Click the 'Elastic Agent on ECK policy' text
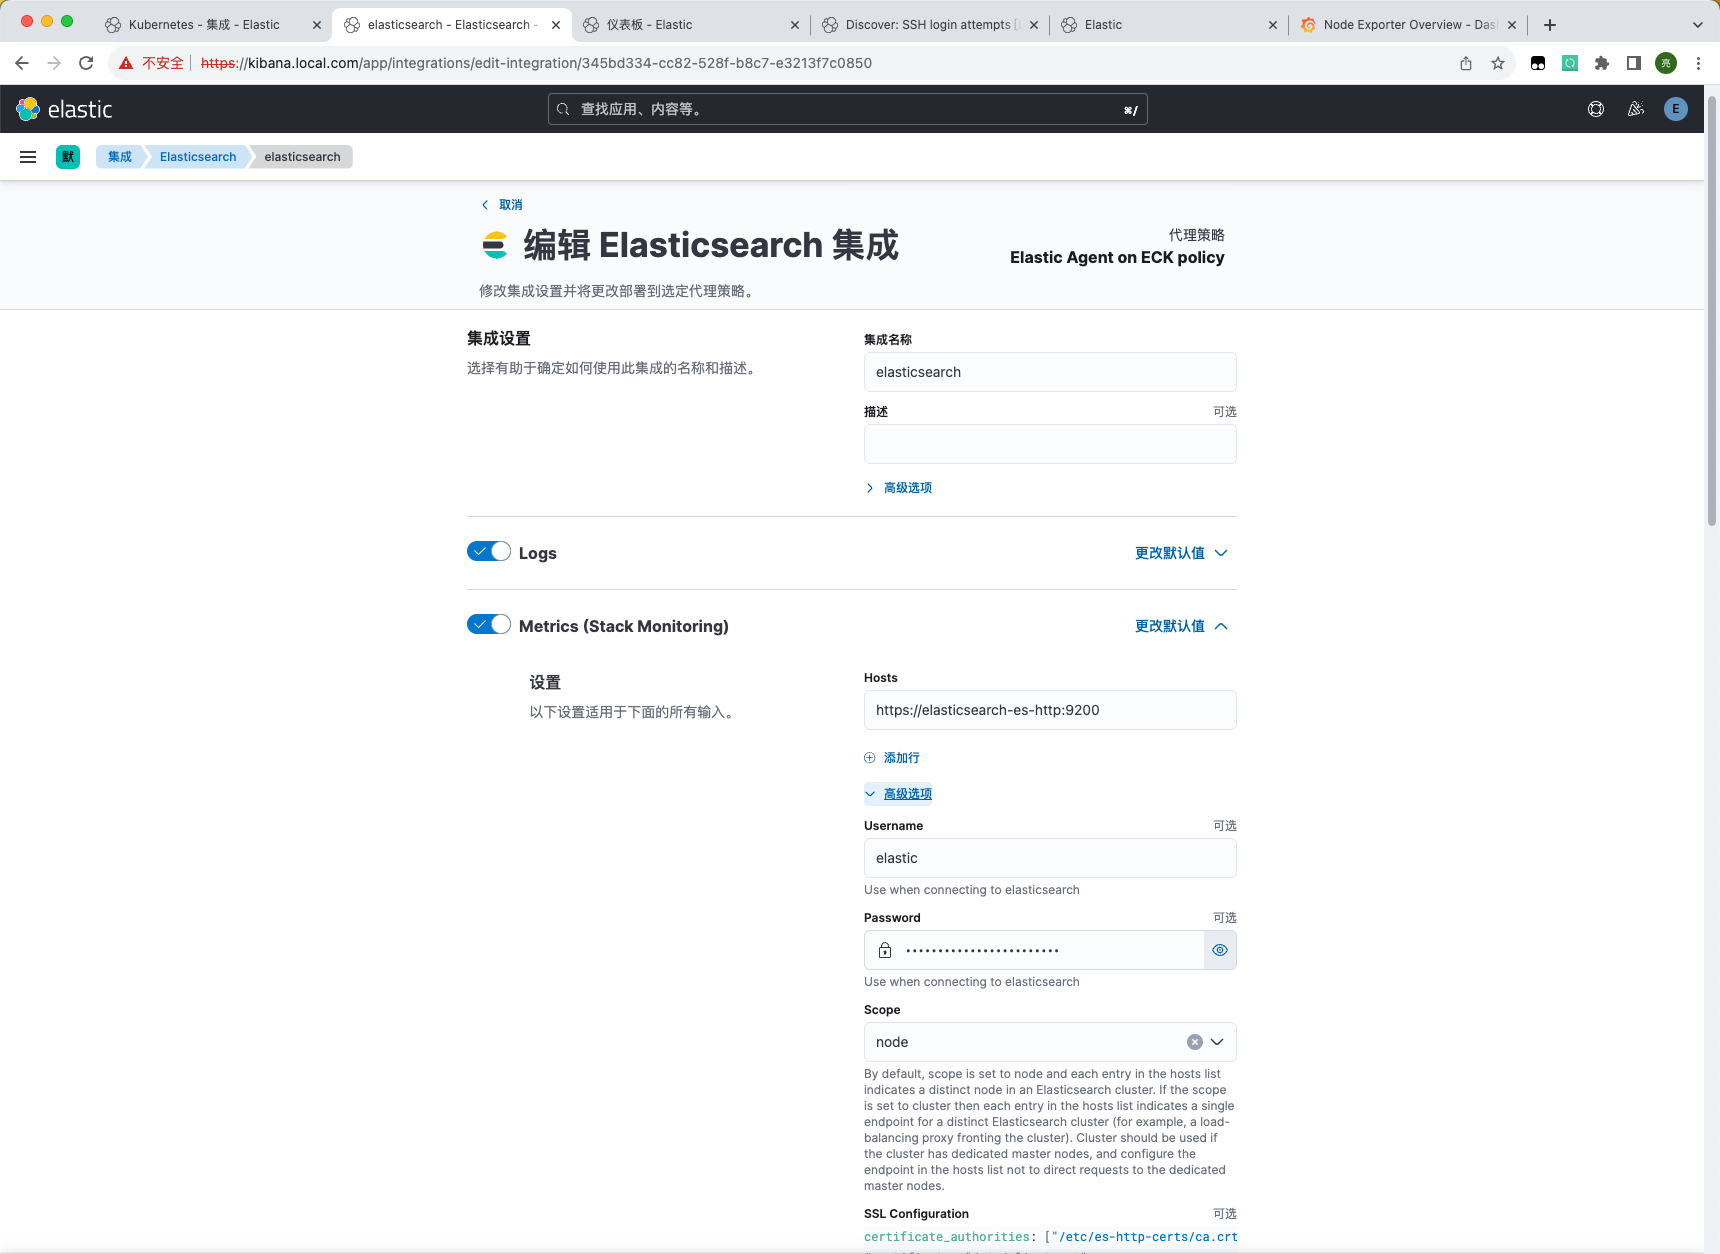Screen dimensions: 1720x1254 1117,258
